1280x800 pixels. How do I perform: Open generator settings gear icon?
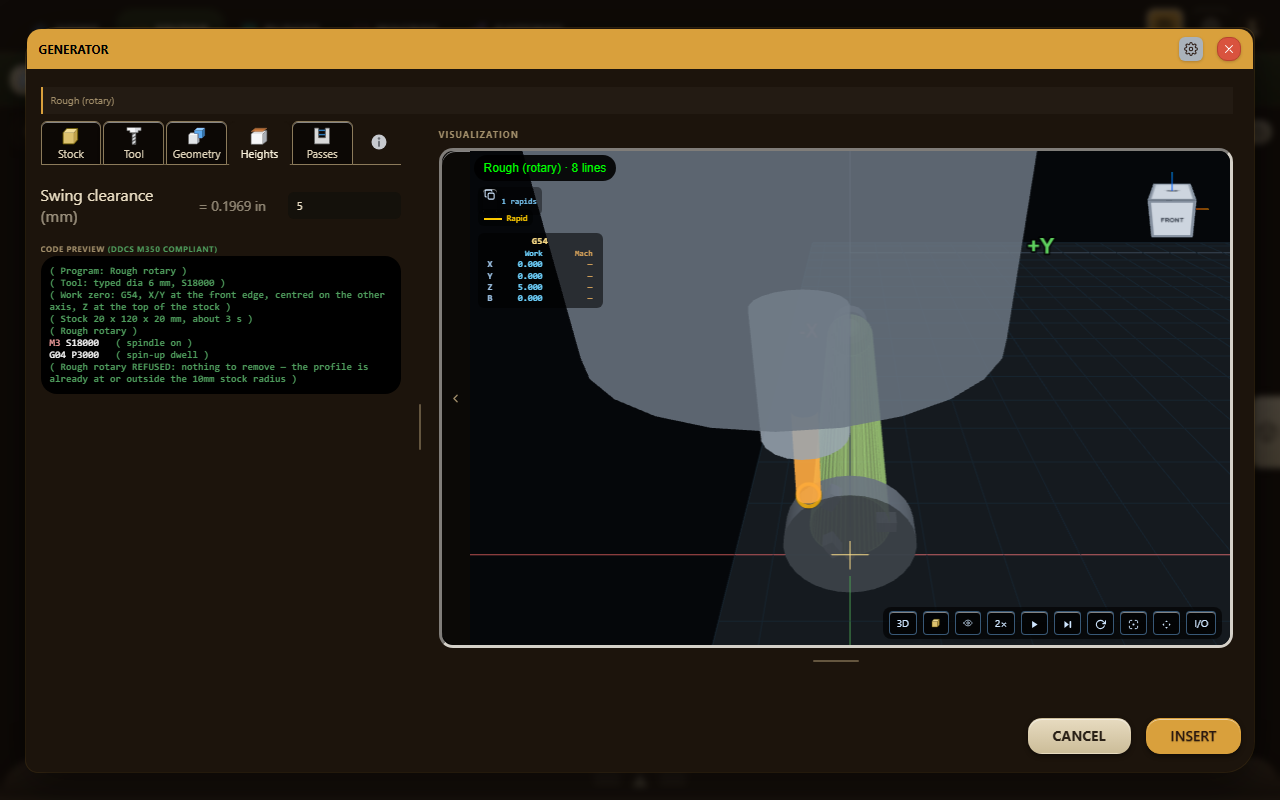click(1191, 49)
